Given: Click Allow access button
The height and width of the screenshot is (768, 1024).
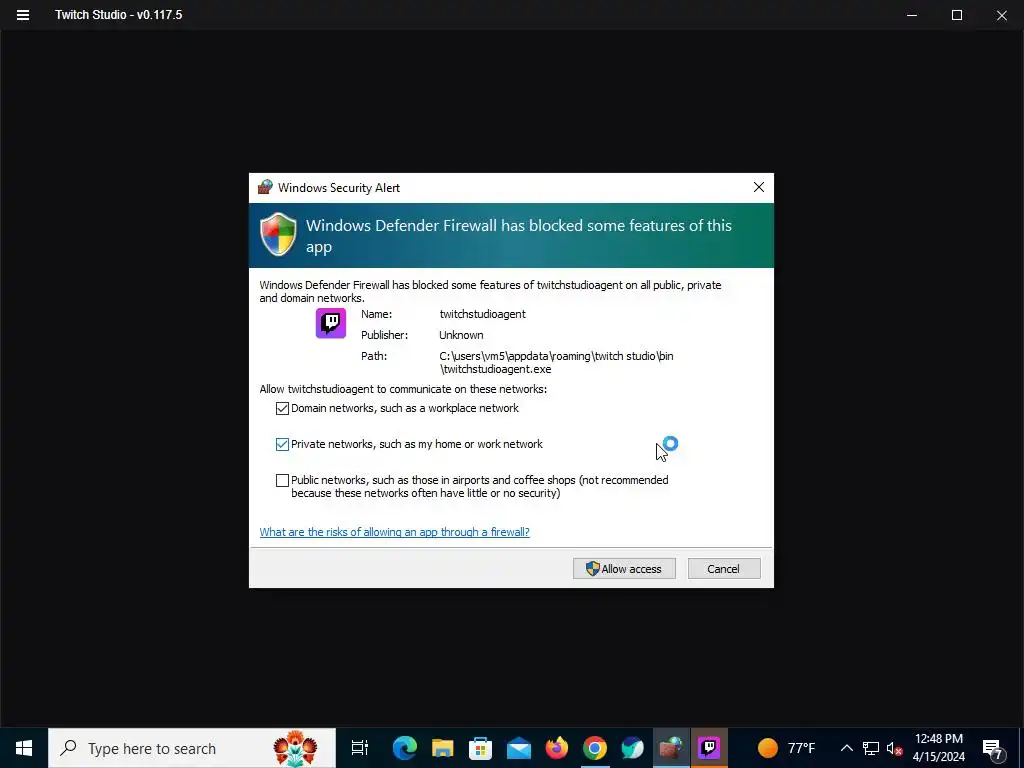Looking at the screenshot, I should point(624,569).
